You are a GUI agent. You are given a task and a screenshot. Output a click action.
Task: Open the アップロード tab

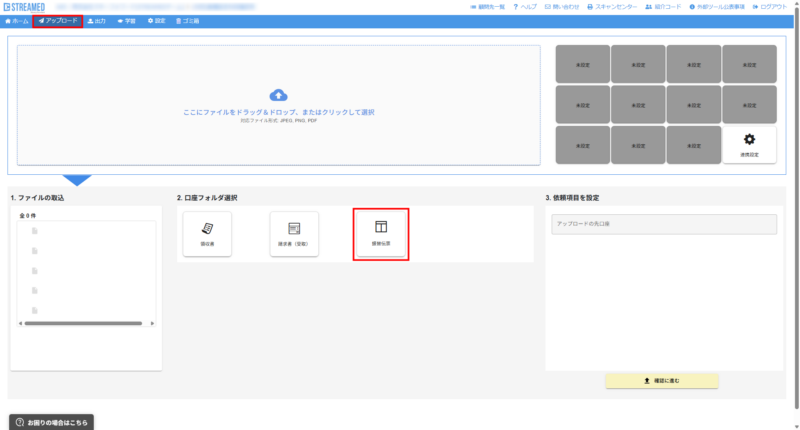click(x=58, y=21)
